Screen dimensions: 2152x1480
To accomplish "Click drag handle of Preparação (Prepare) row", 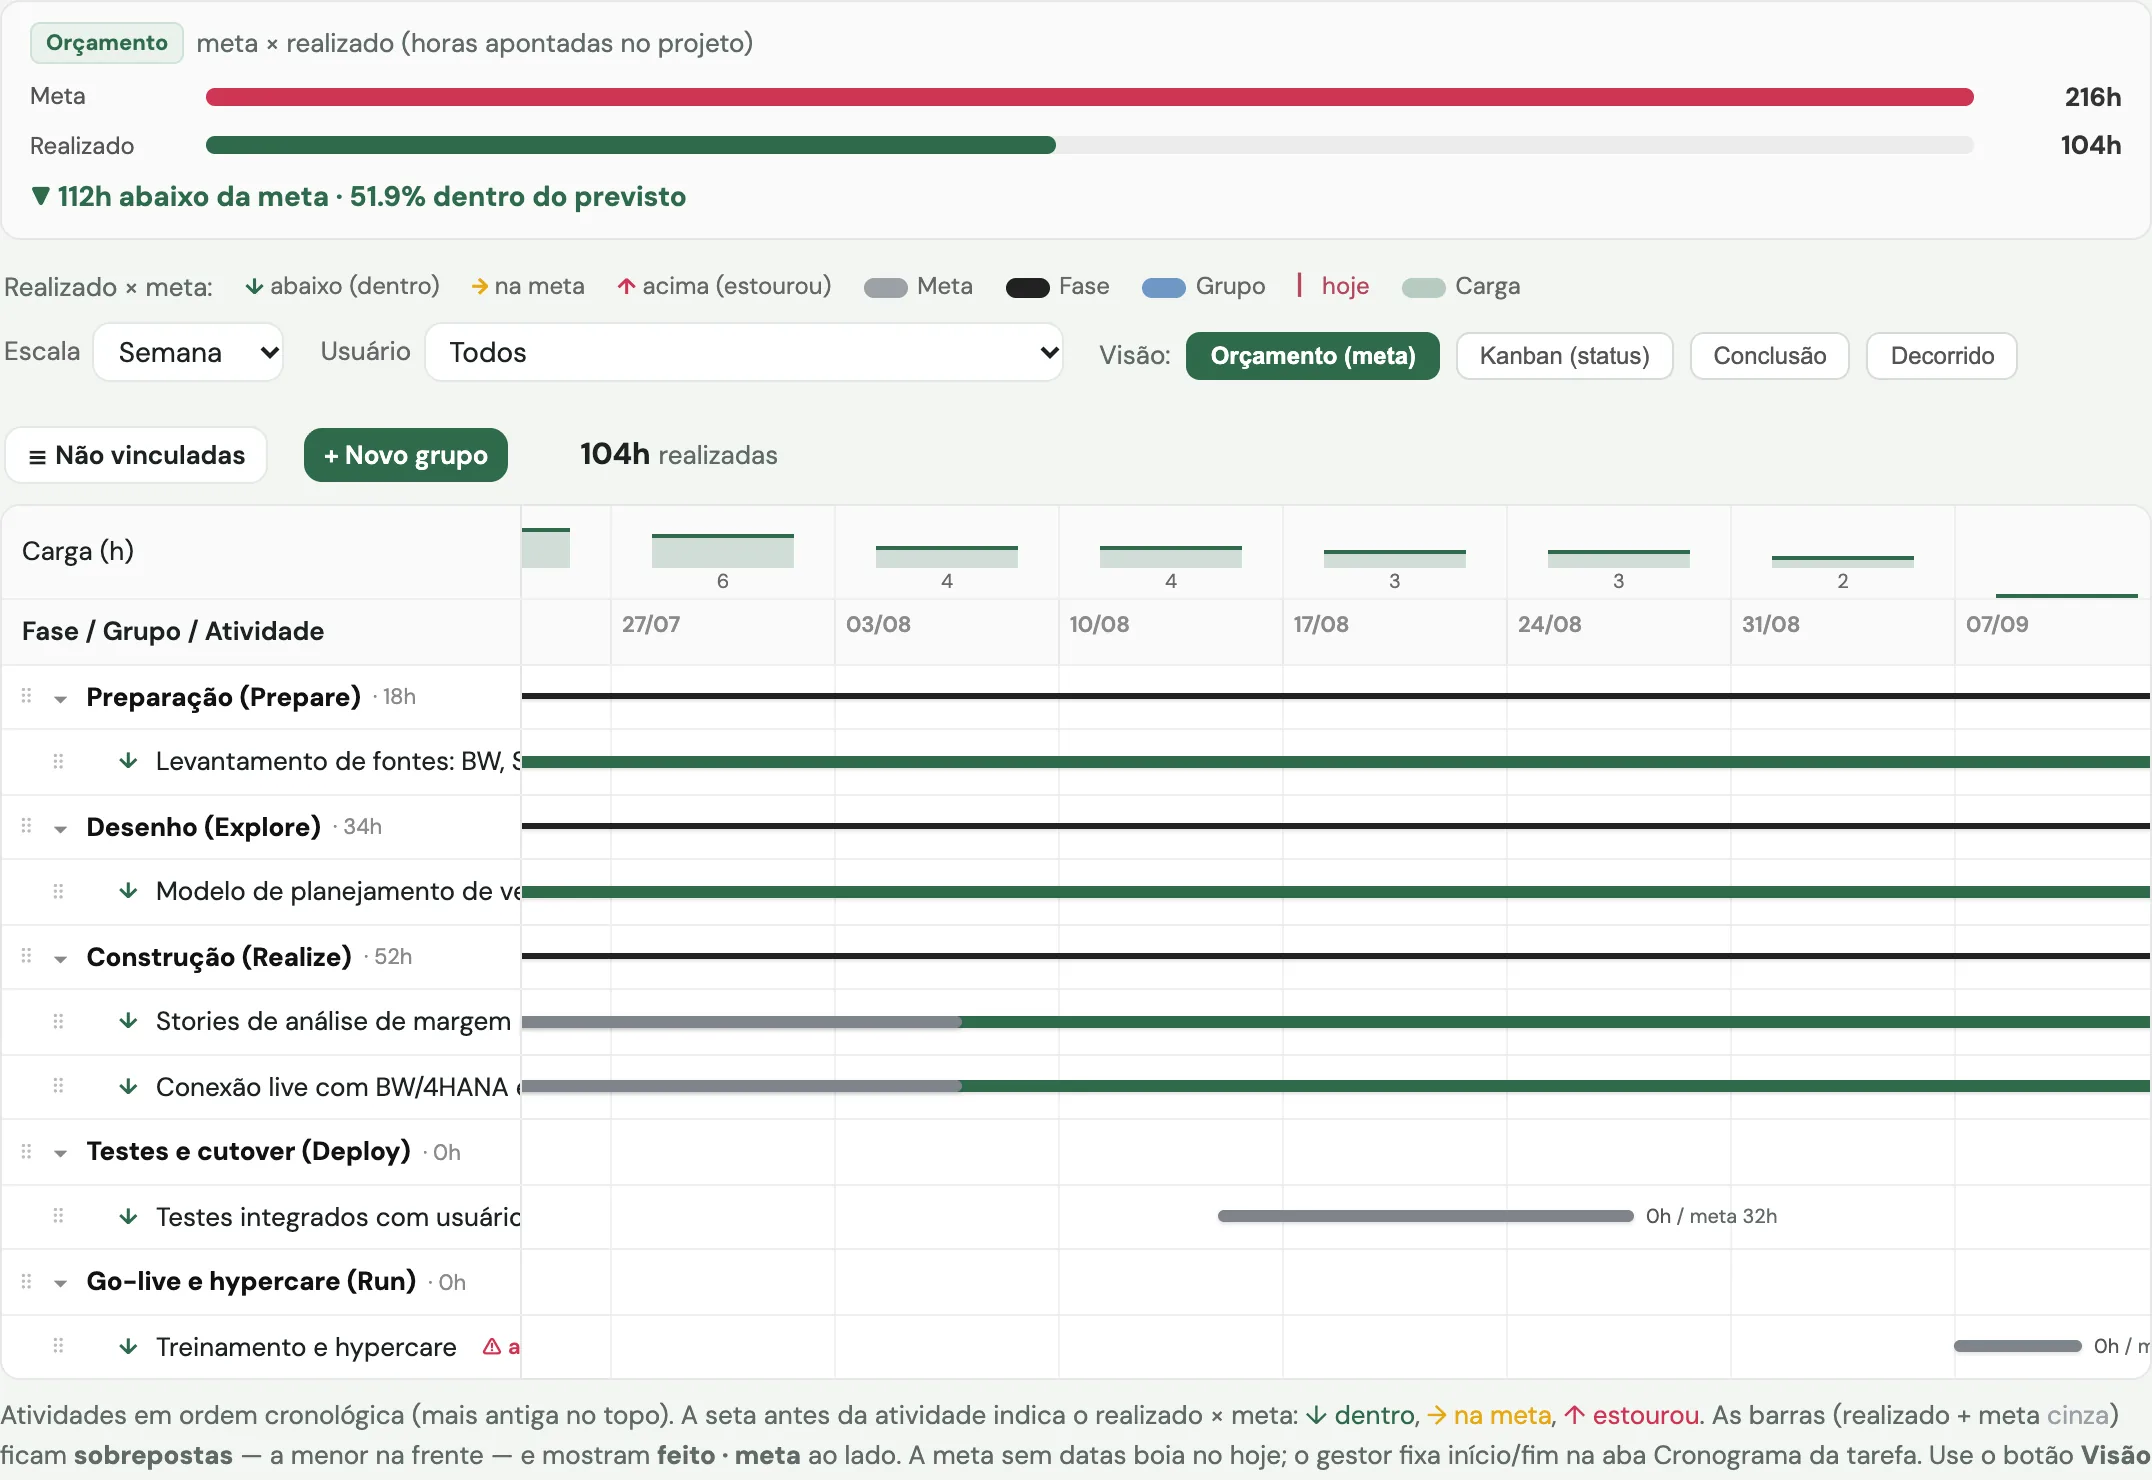I will point(27,696).
